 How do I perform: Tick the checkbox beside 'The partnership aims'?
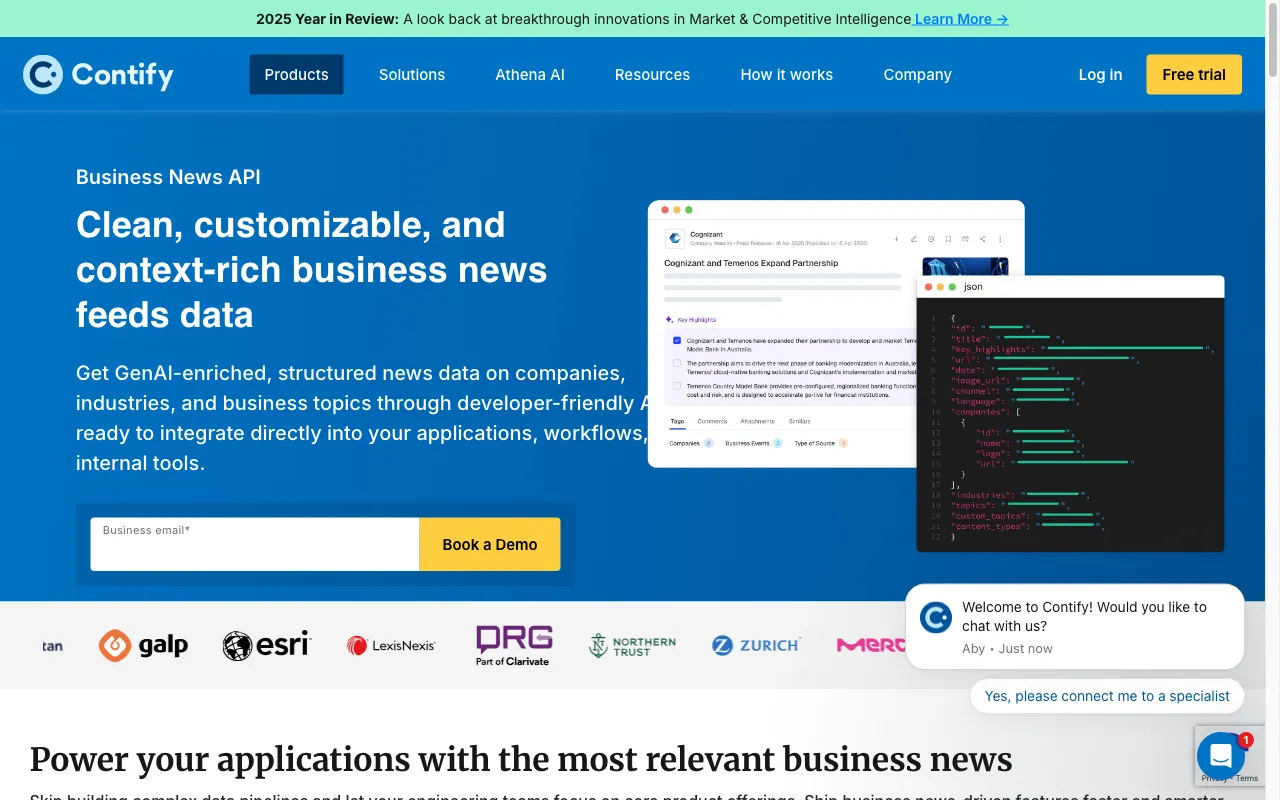pyautogui.click(x=677, y=363)
